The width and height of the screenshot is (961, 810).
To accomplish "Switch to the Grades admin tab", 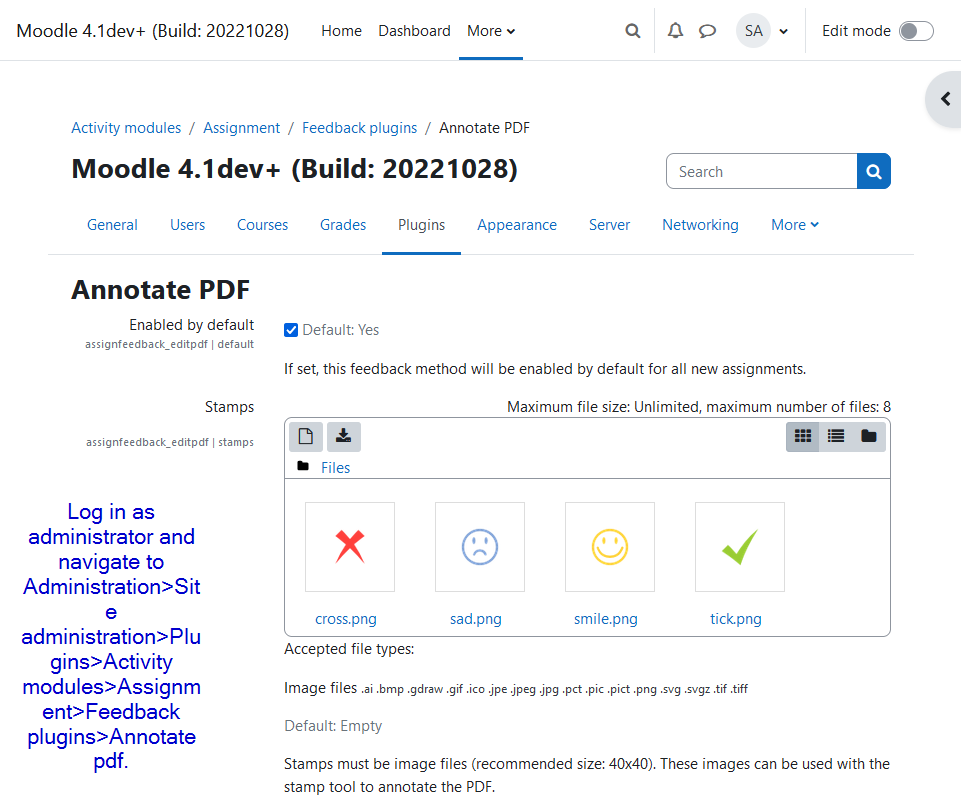I will coord(343,225).
